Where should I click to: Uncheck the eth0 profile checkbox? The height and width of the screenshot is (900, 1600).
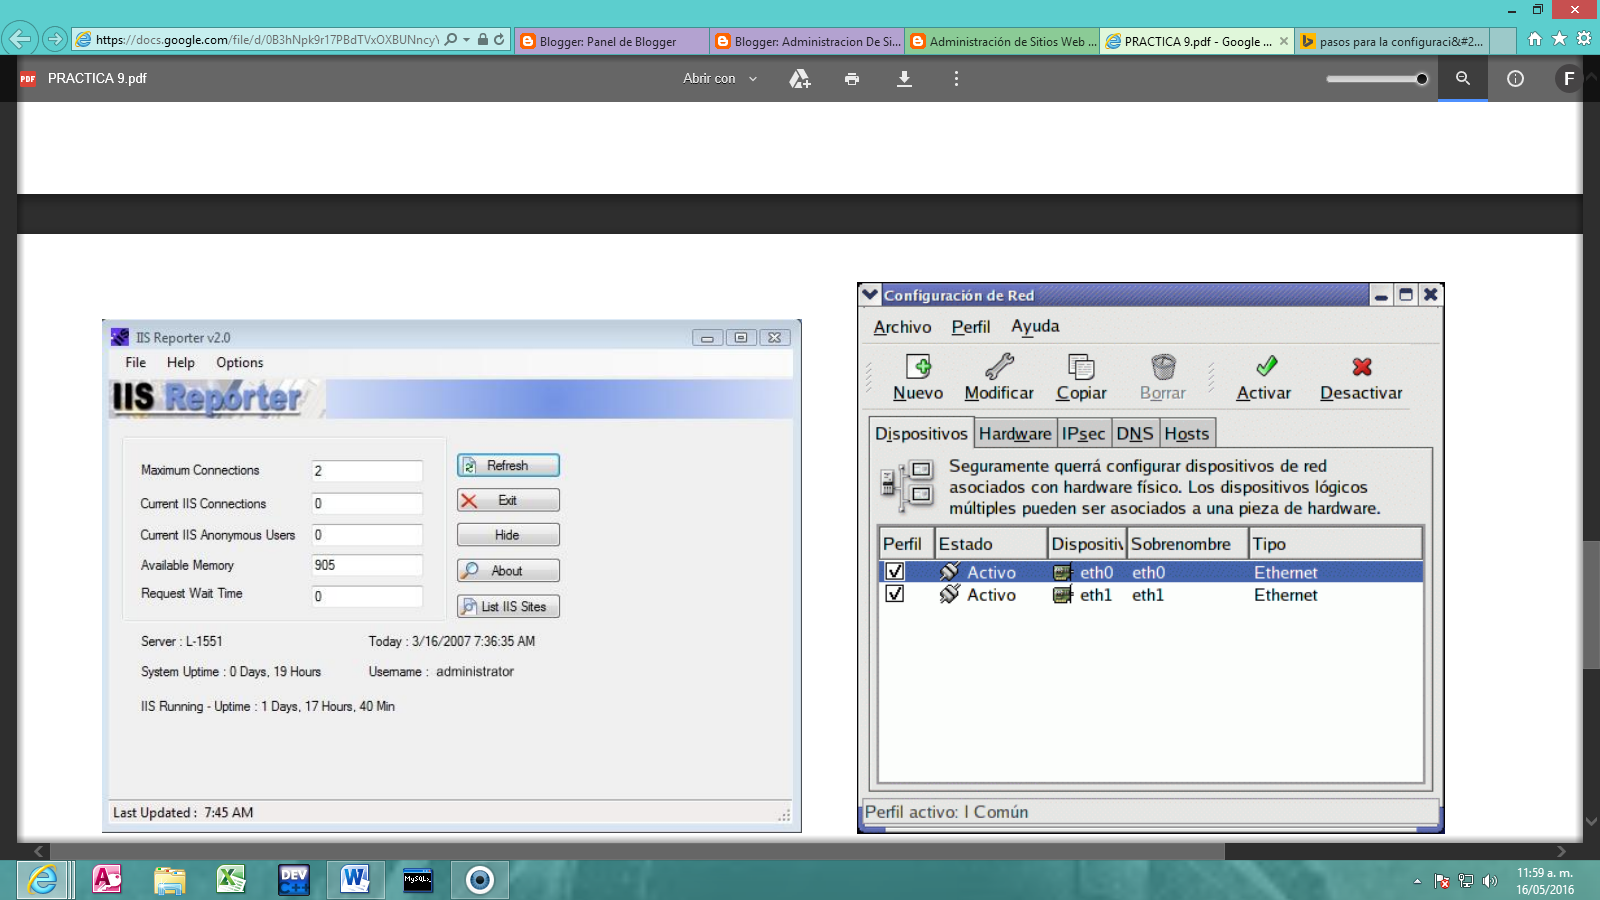(895, 571)
